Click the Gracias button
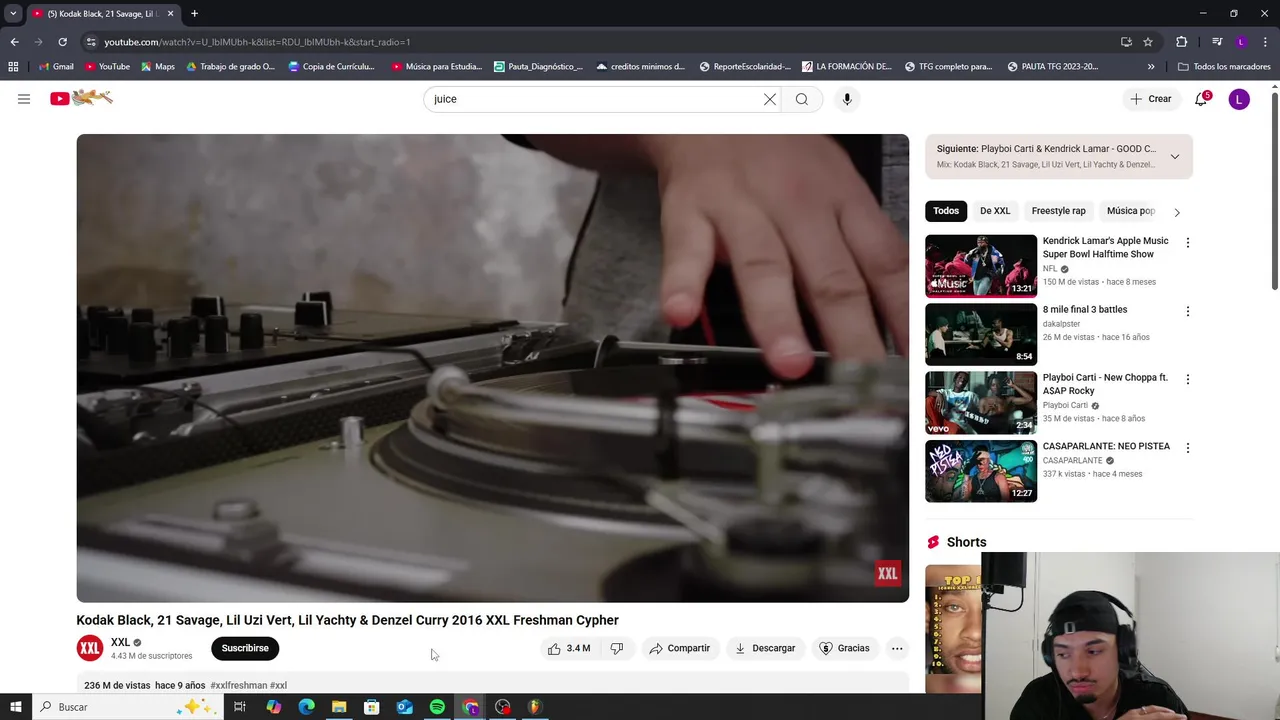Image resolution: width=1280 pixels, height=720 pixels. tap(844, 648)
